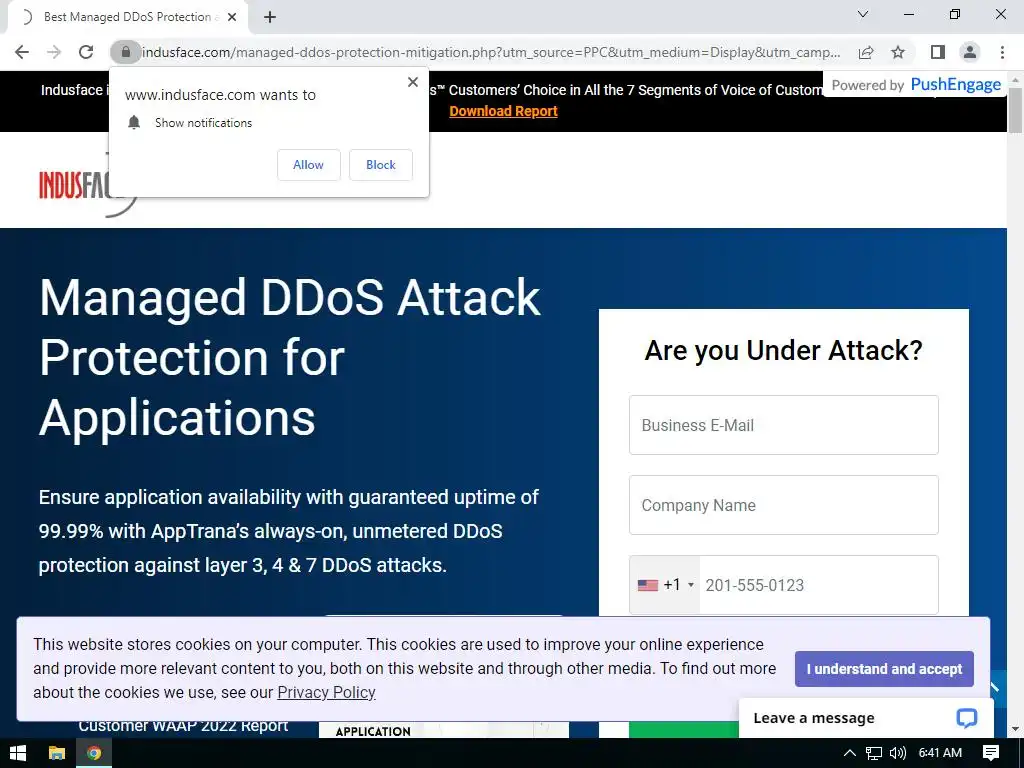Expand the tab search chevron
The image size is (1024, 768).
(x=863, y=14)
